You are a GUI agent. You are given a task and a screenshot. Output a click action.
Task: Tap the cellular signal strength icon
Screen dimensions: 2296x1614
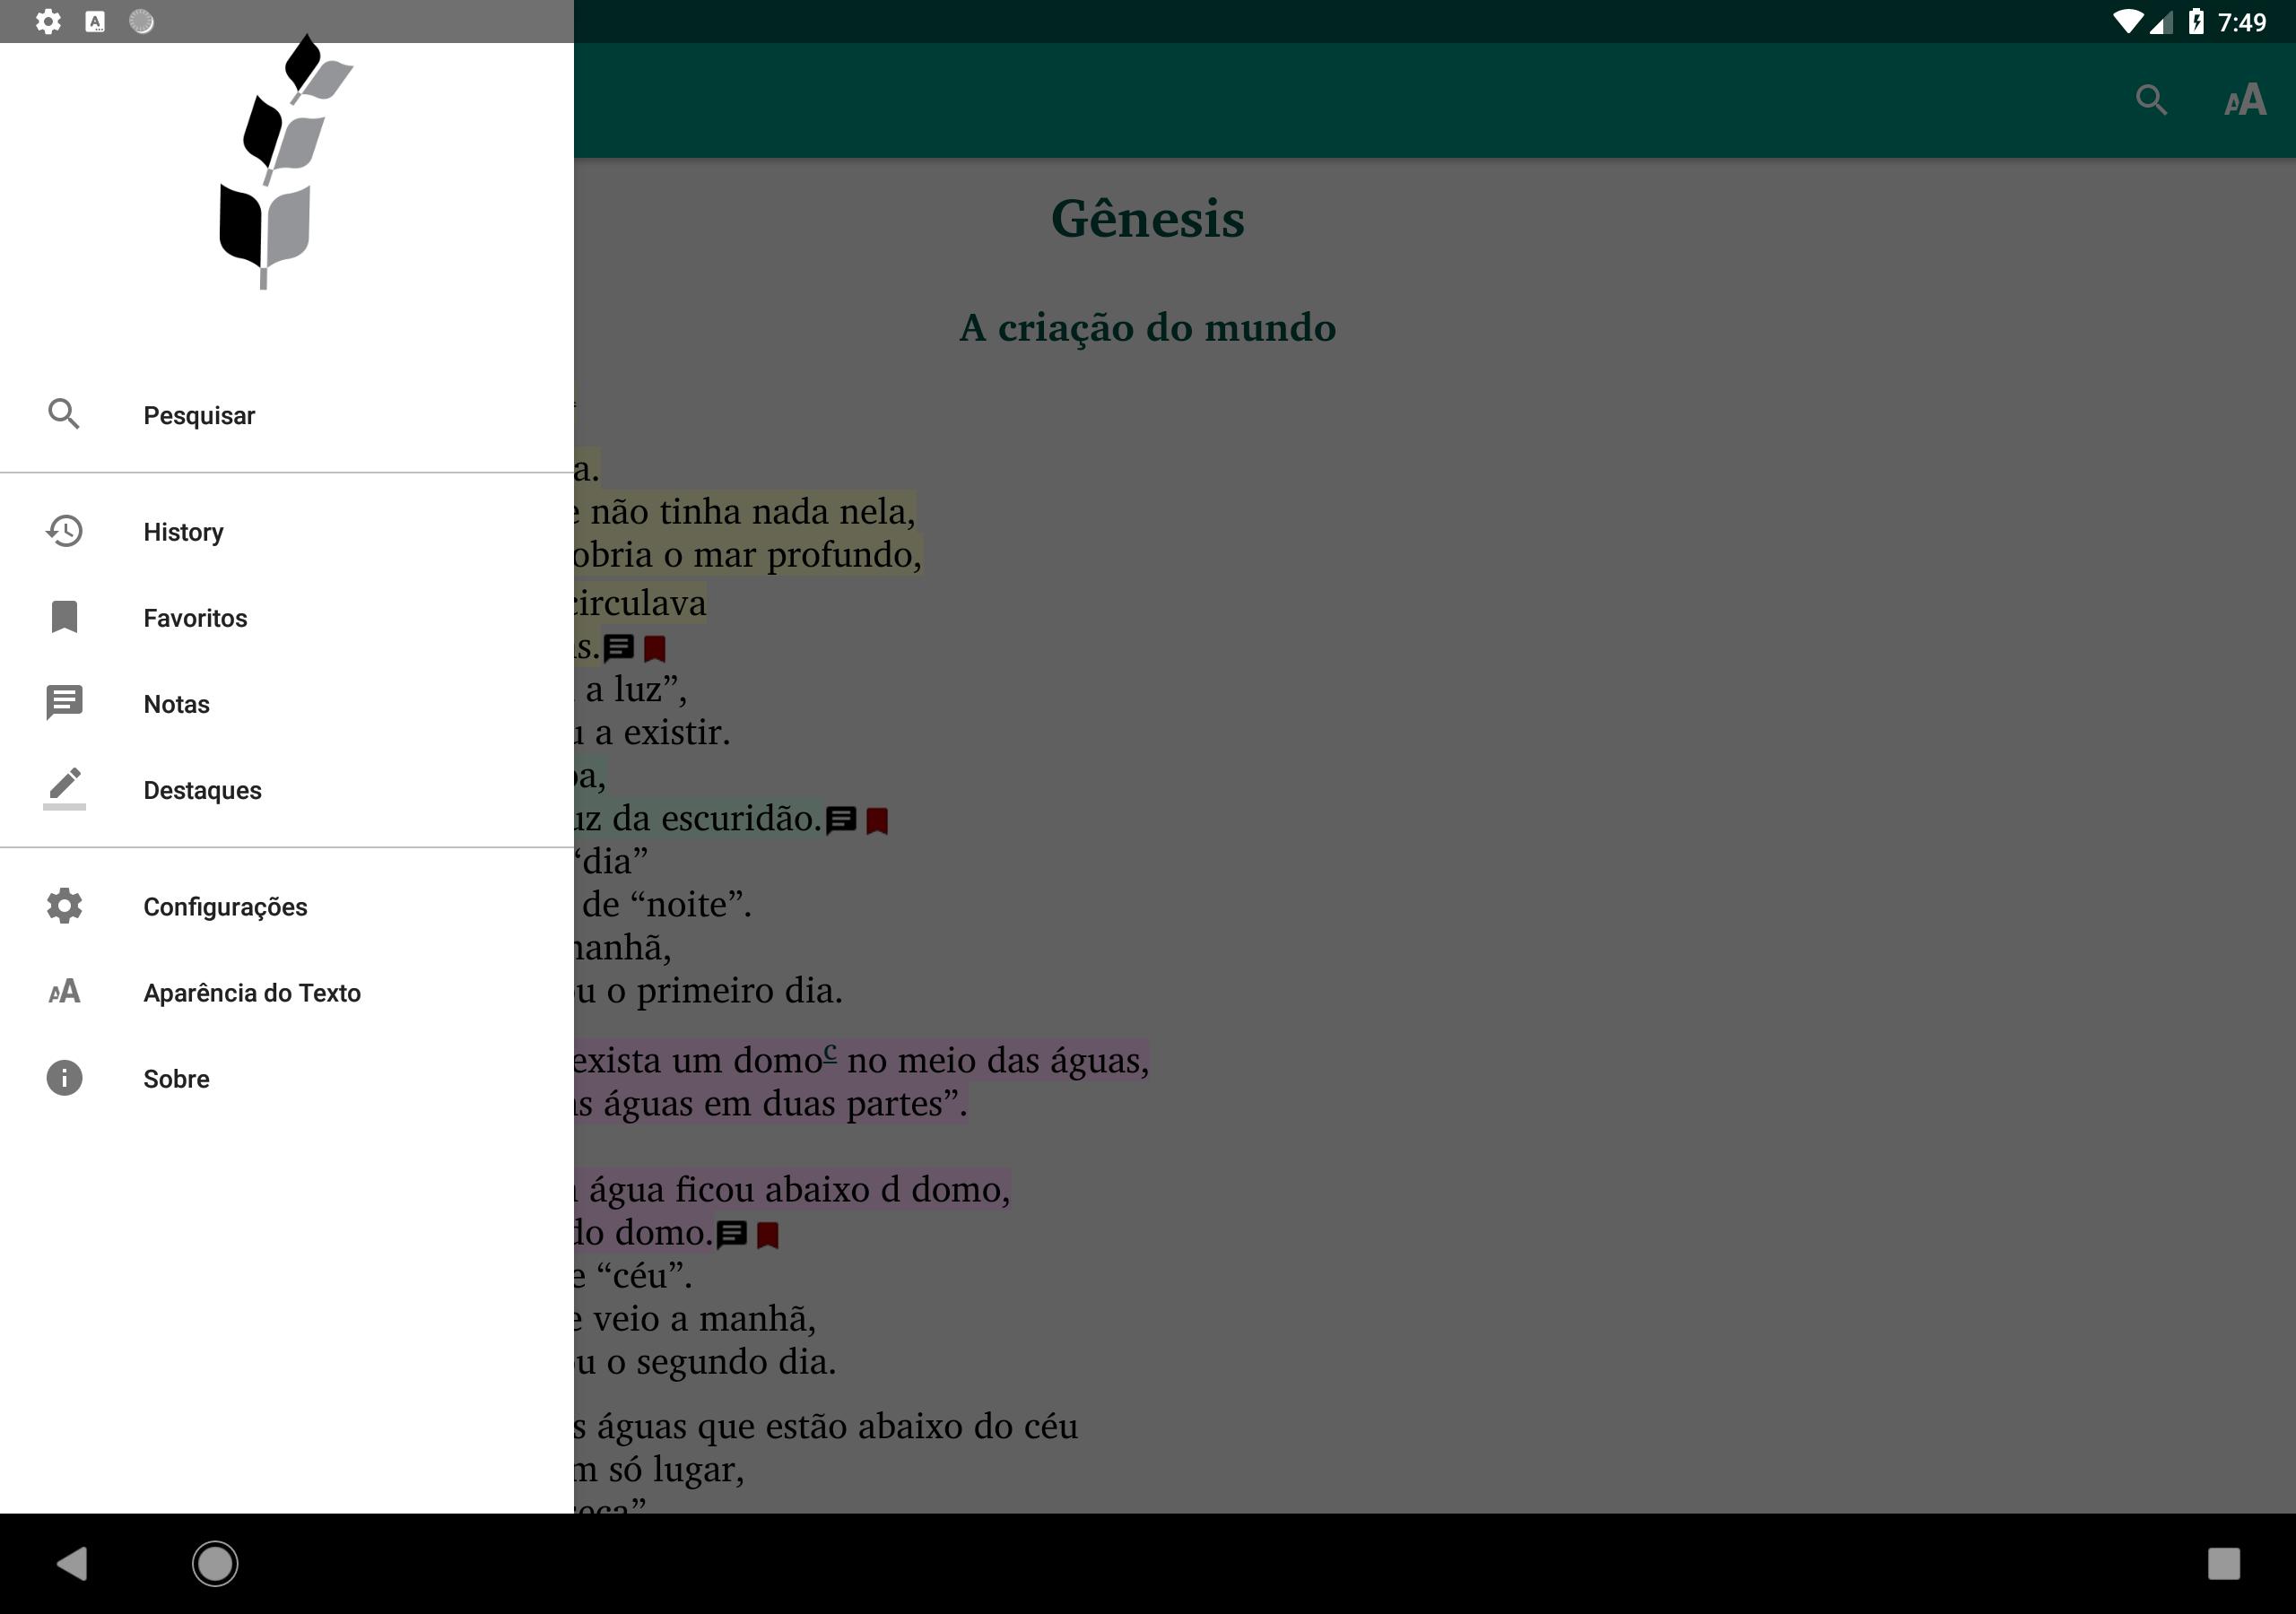point(2161,21)
